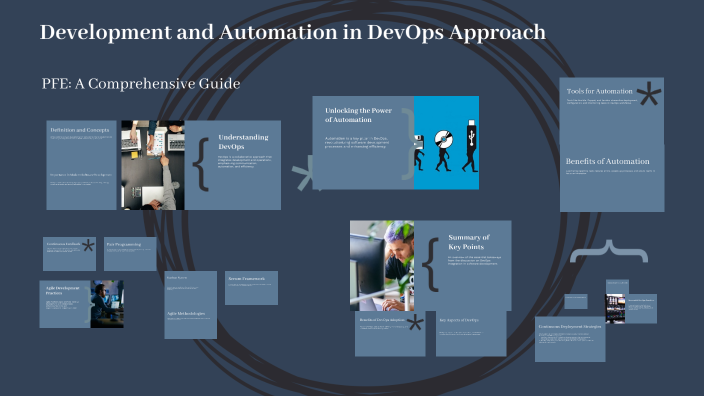Click the 'Importance in Modern Software Development' subheading
This screenshot has width=704, height=396.
(81, 175)
